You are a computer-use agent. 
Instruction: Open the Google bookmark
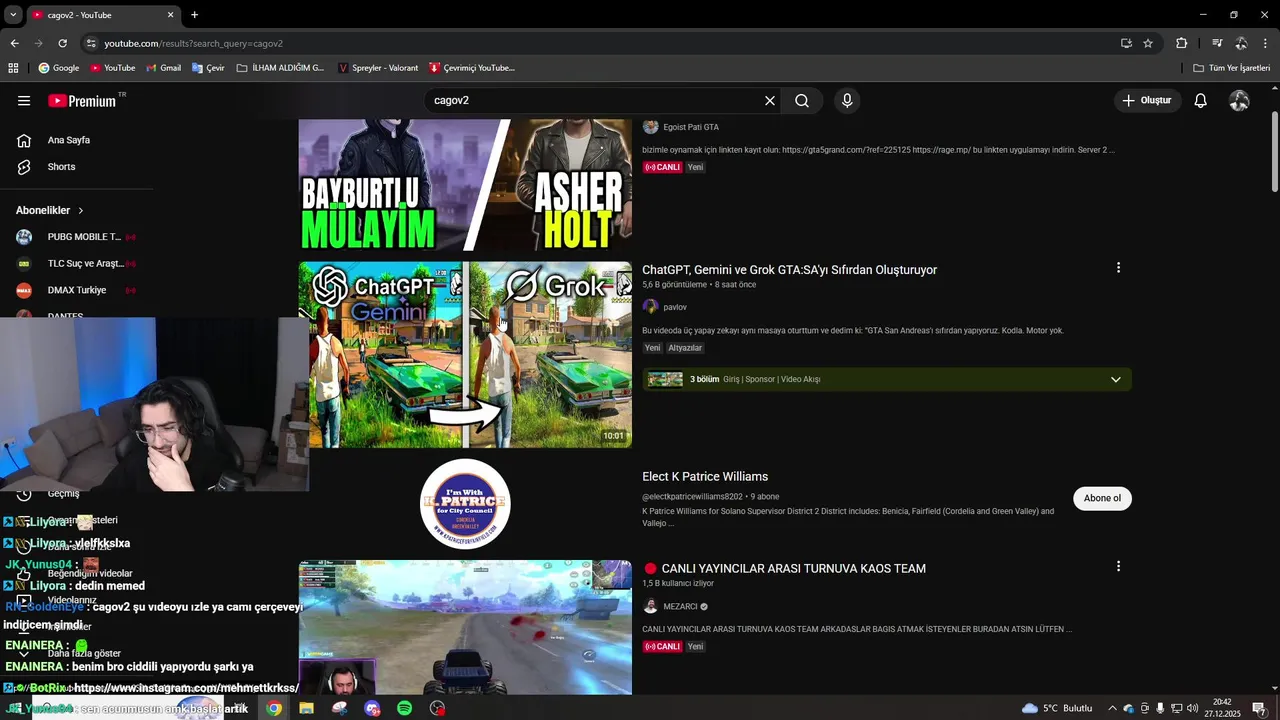pyautogui.click(x=59, y=68)
